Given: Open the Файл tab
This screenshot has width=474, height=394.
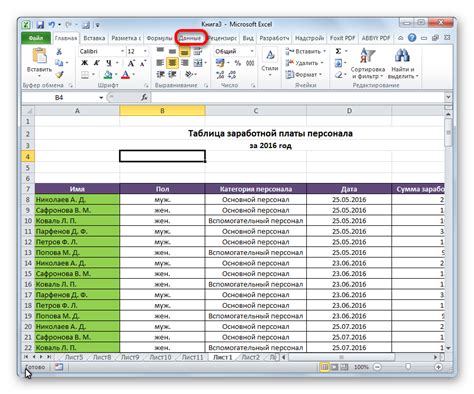Looking at the screenshot, I should (36, 38).
